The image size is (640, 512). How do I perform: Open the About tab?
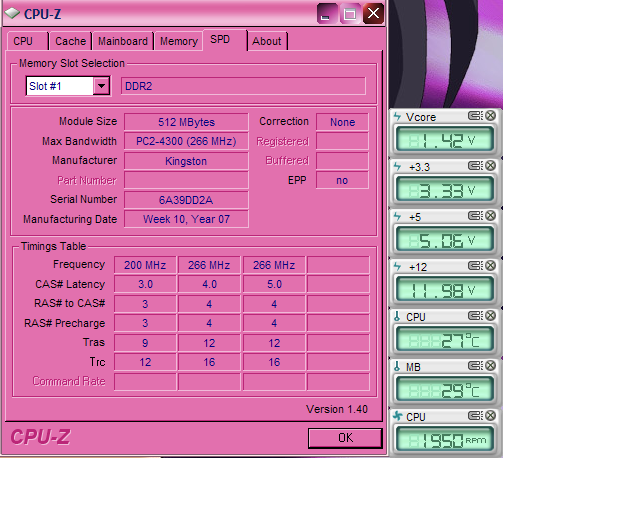(267, 41)
